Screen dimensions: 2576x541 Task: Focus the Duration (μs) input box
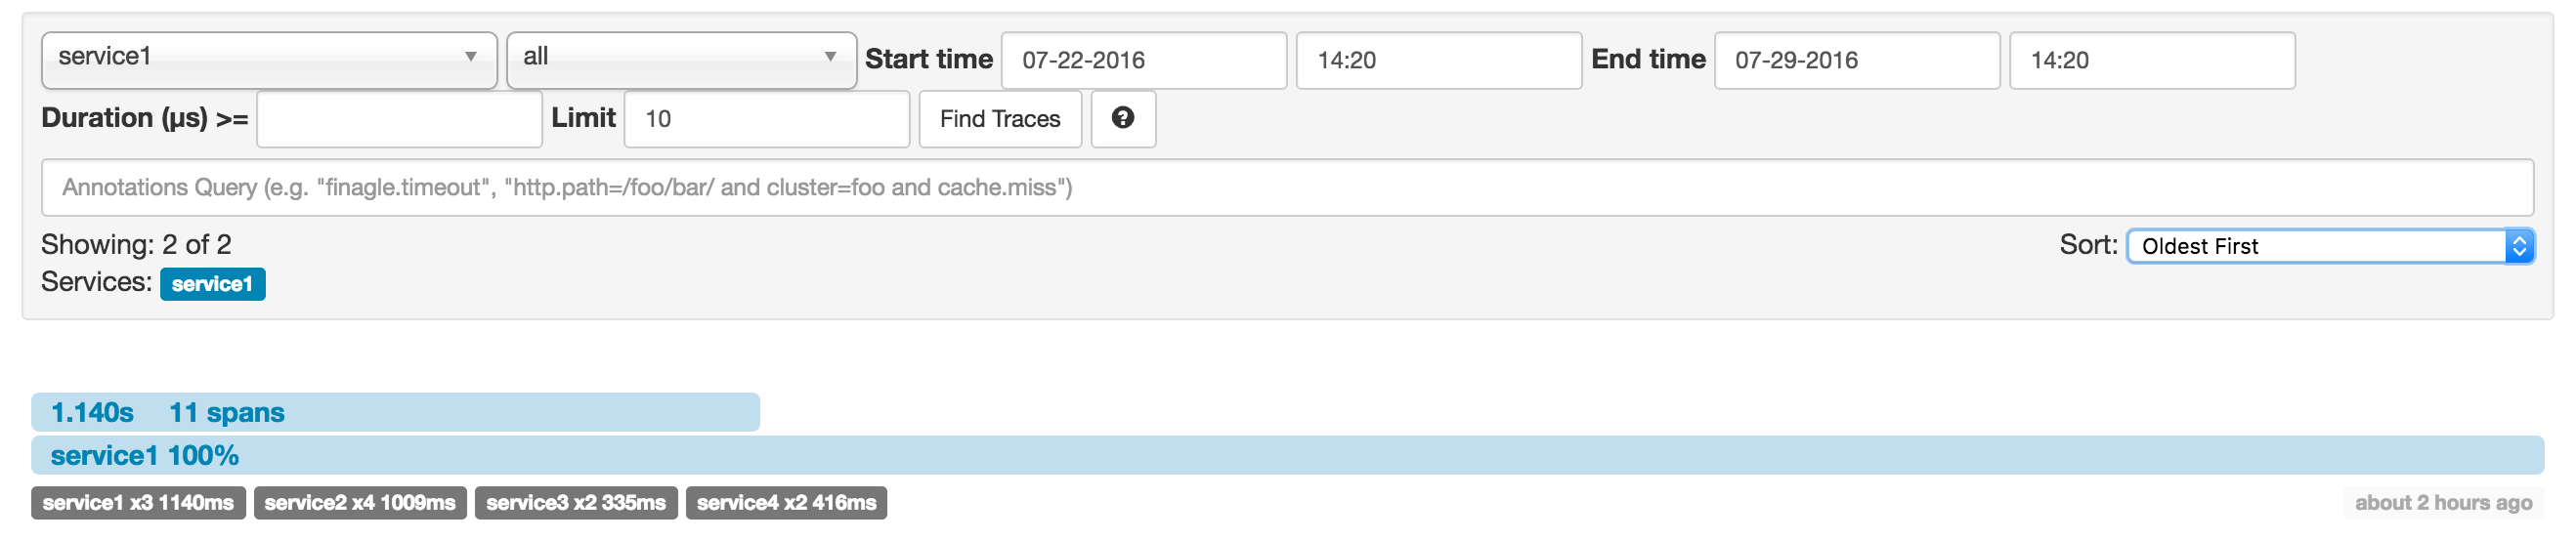[x=399, y=119]
